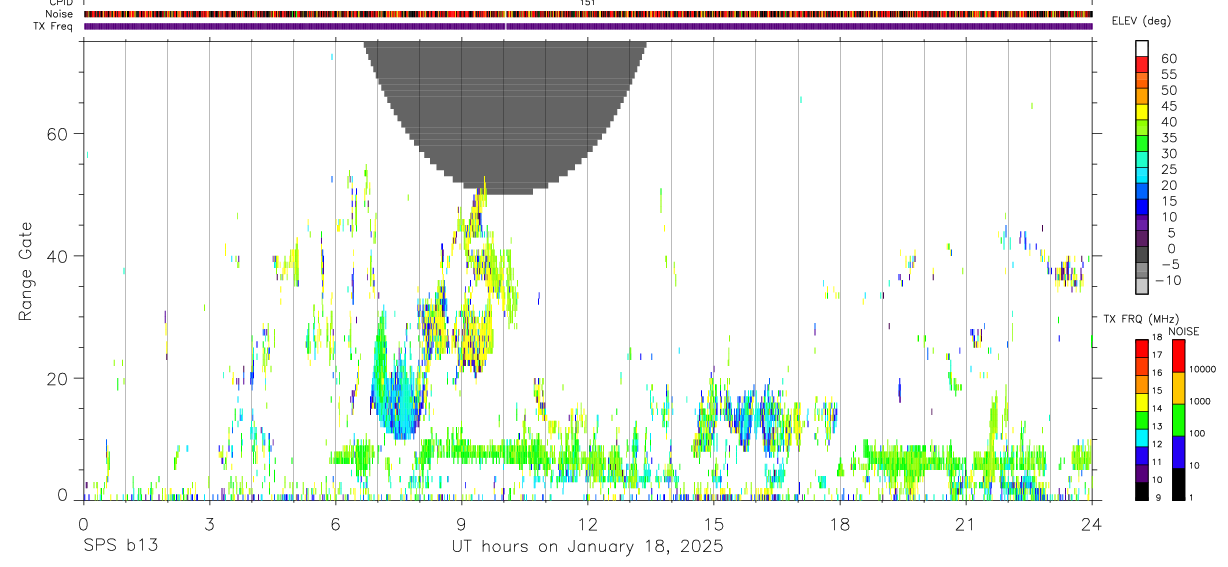Image resolution: width=1228 pixels, height=567 pixels.
Task: Click the '1000' label on NOISE scale
Action: pos(1200,401)
